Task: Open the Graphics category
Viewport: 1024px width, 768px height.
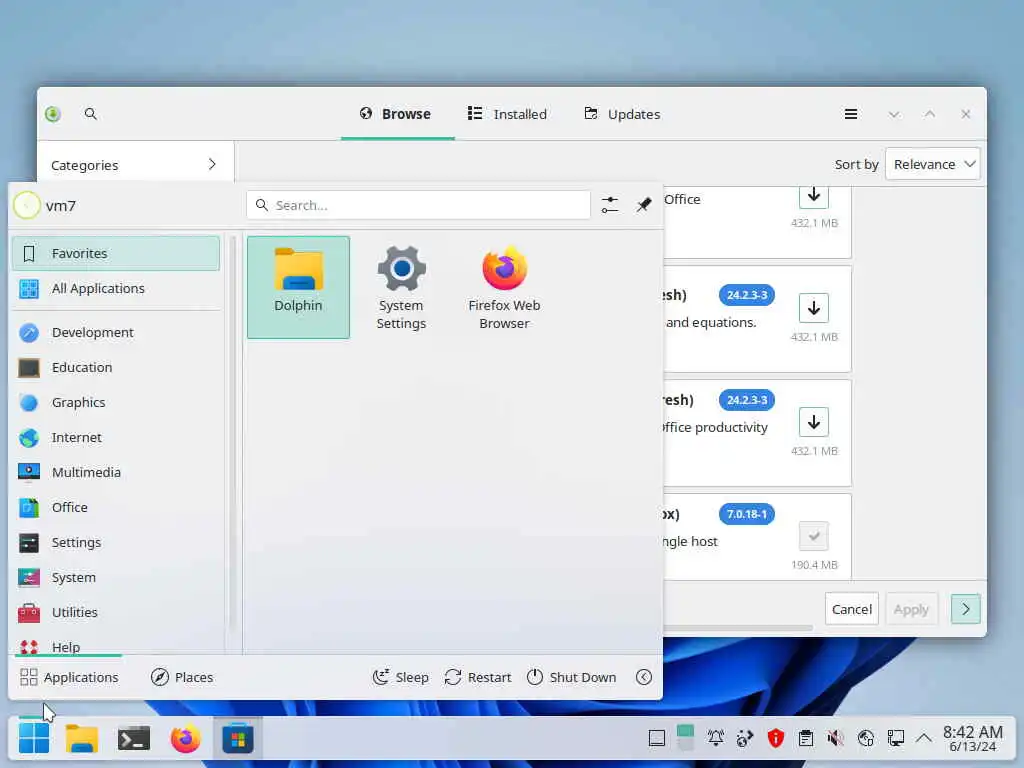Action: [x=116, y=402]
